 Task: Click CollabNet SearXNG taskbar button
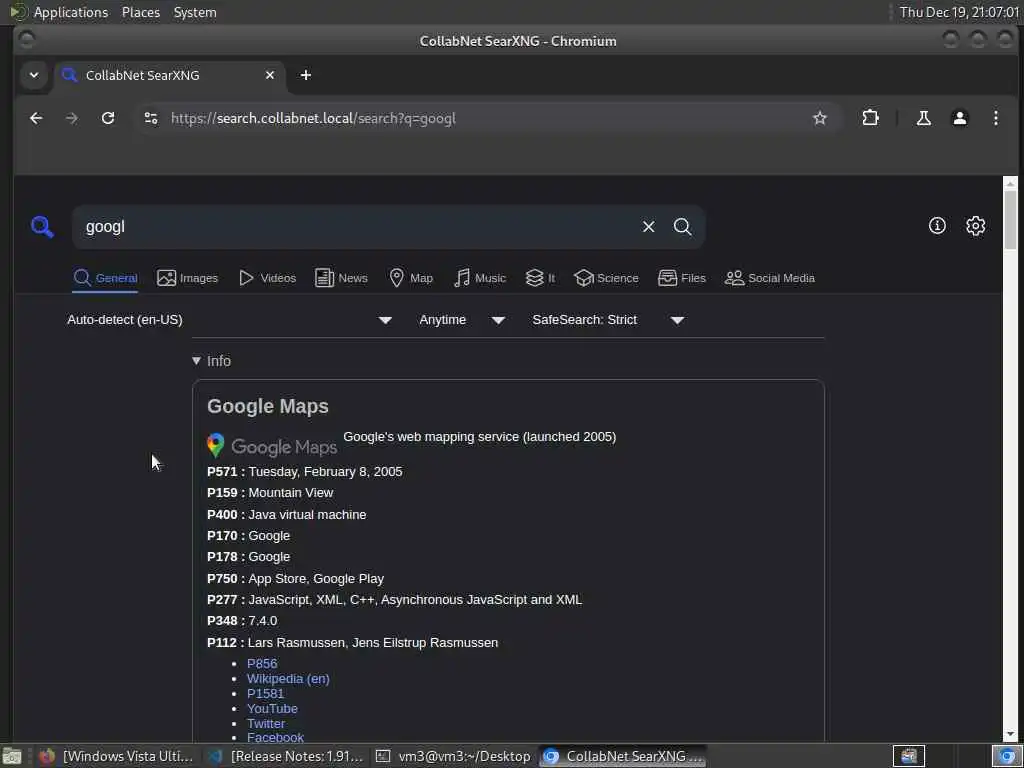[622, 756]
